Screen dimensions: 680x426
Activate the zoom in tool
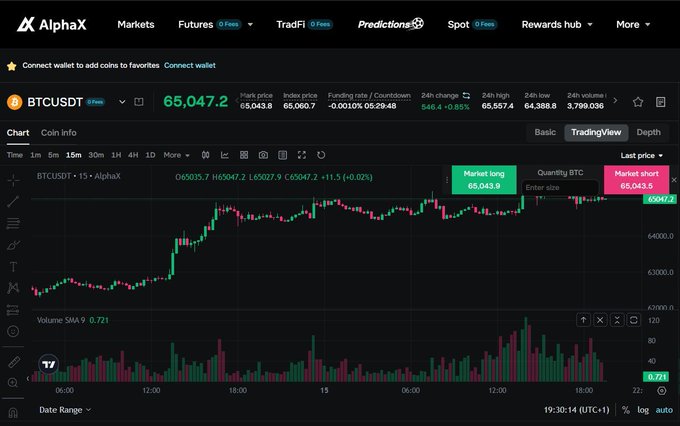[x=13, y=383]
